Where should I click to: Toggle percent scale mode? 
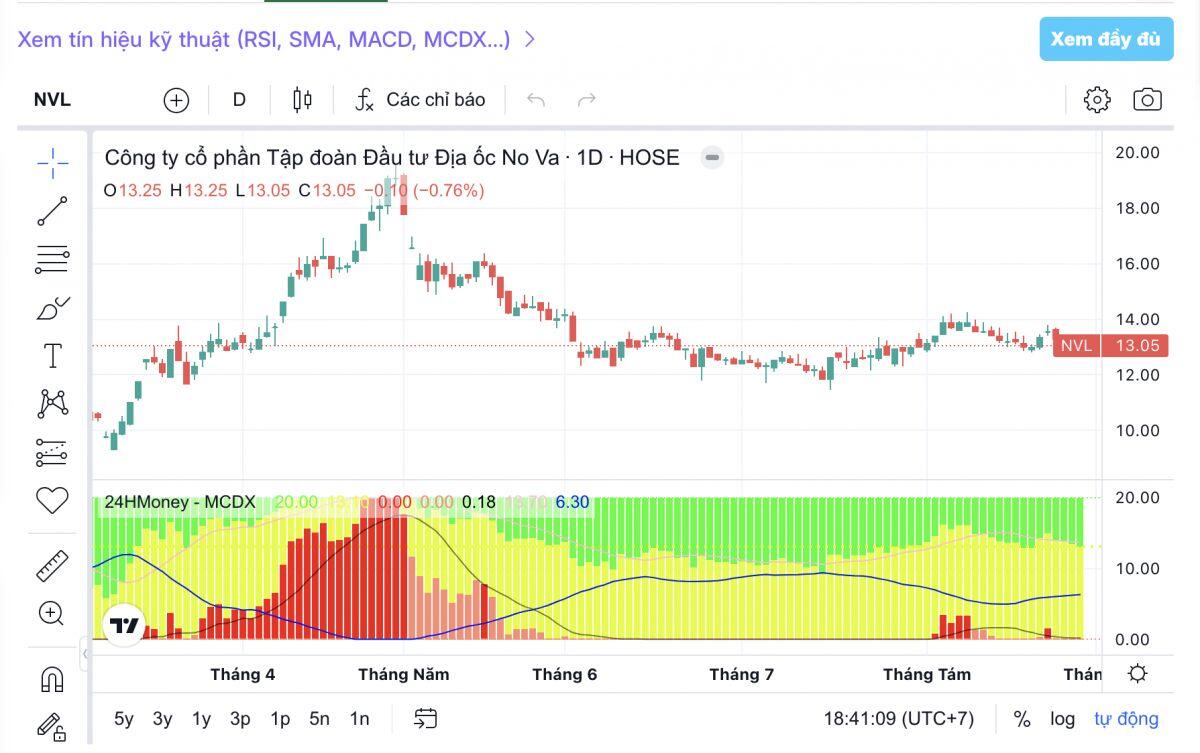1022,718
